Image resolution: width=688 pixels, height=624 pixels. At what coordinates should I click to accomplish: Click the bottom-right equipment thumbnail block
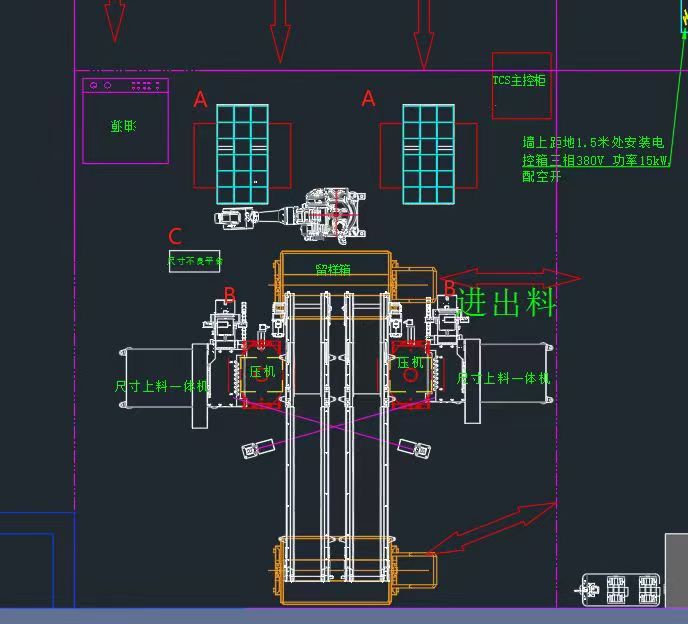(x=621, y=589)
